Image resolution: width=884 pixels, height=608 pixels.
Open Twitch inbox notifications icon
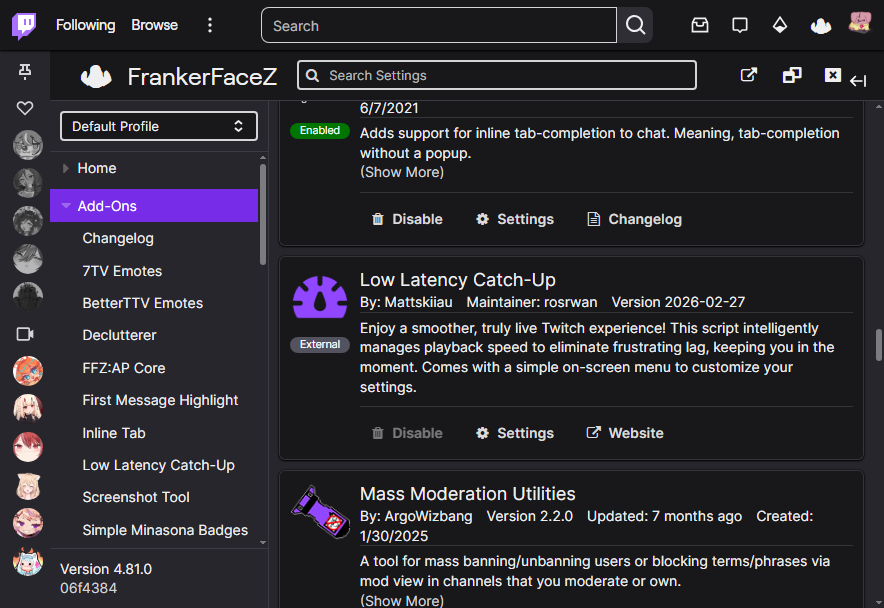[700, 25]
